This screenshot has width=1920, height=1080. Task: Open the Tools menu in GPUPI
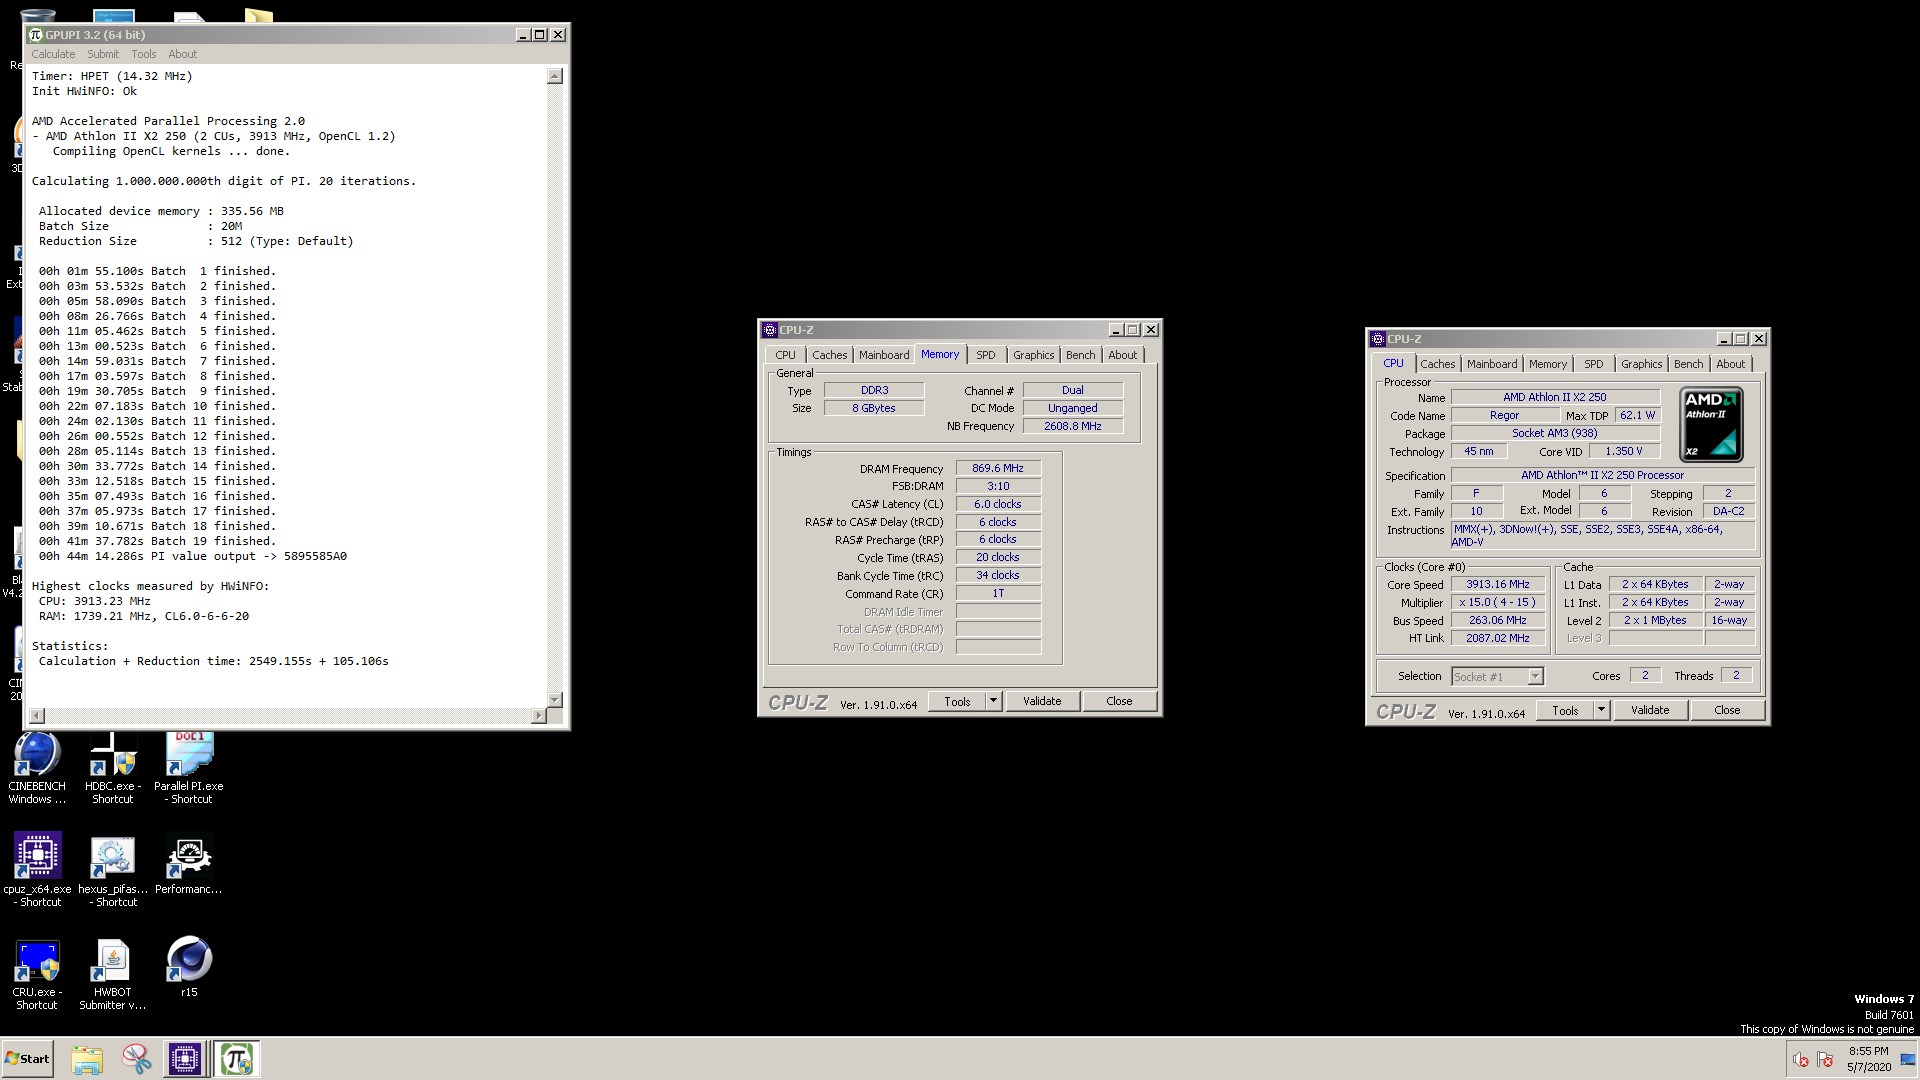[144, 54]
